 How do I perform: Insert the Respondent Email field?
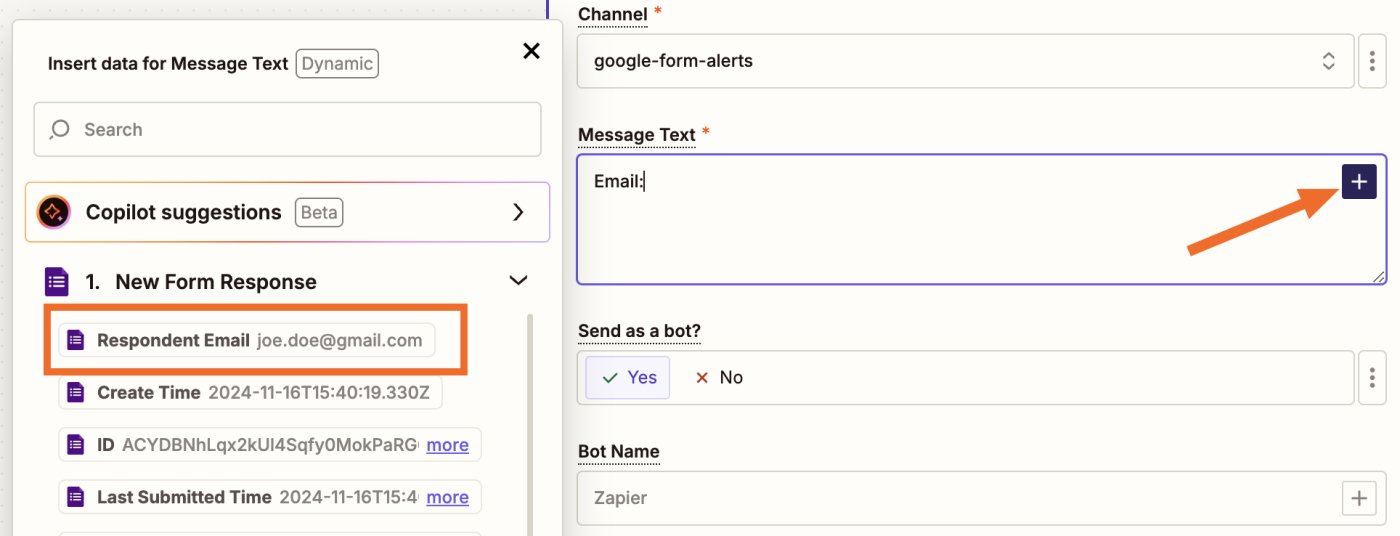pyautogui.click(x=247, y=341)
